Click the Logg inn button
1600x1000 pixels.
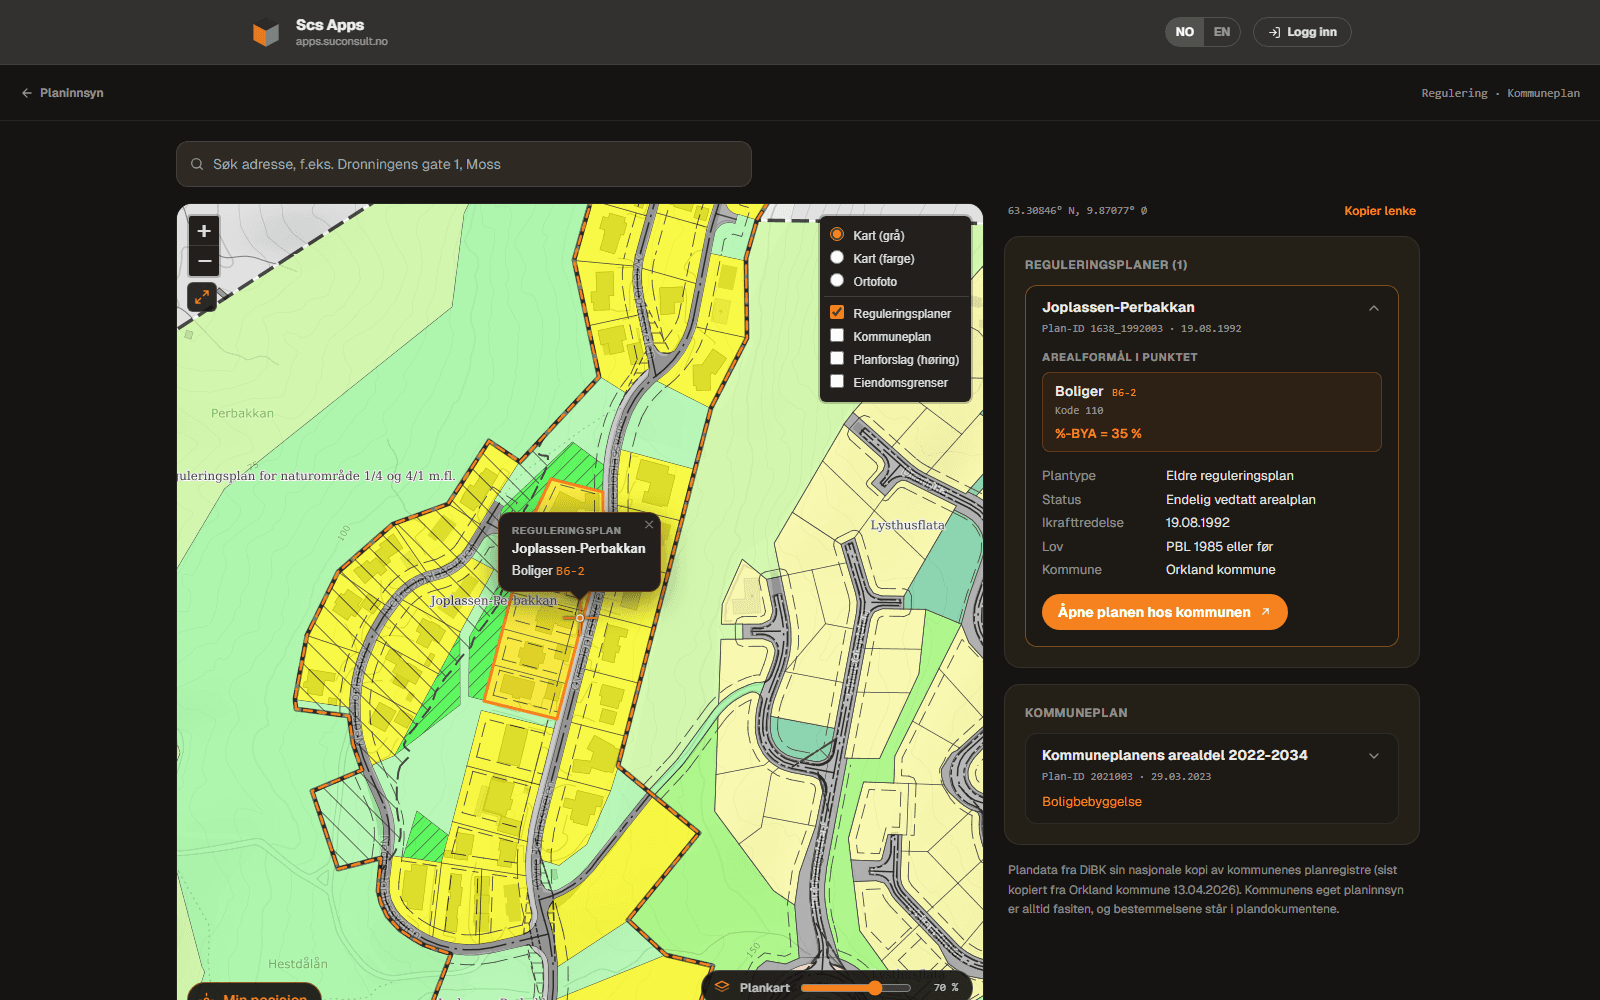1302,32
